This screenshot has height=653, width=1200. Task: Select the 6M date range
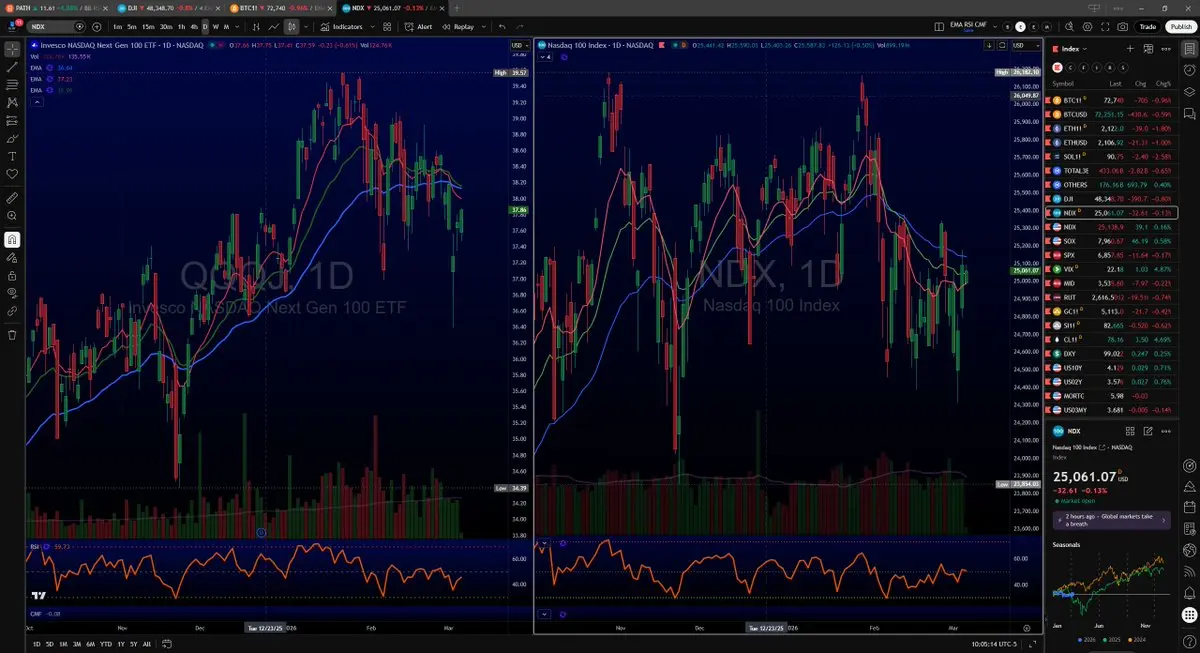pos(91,644)
